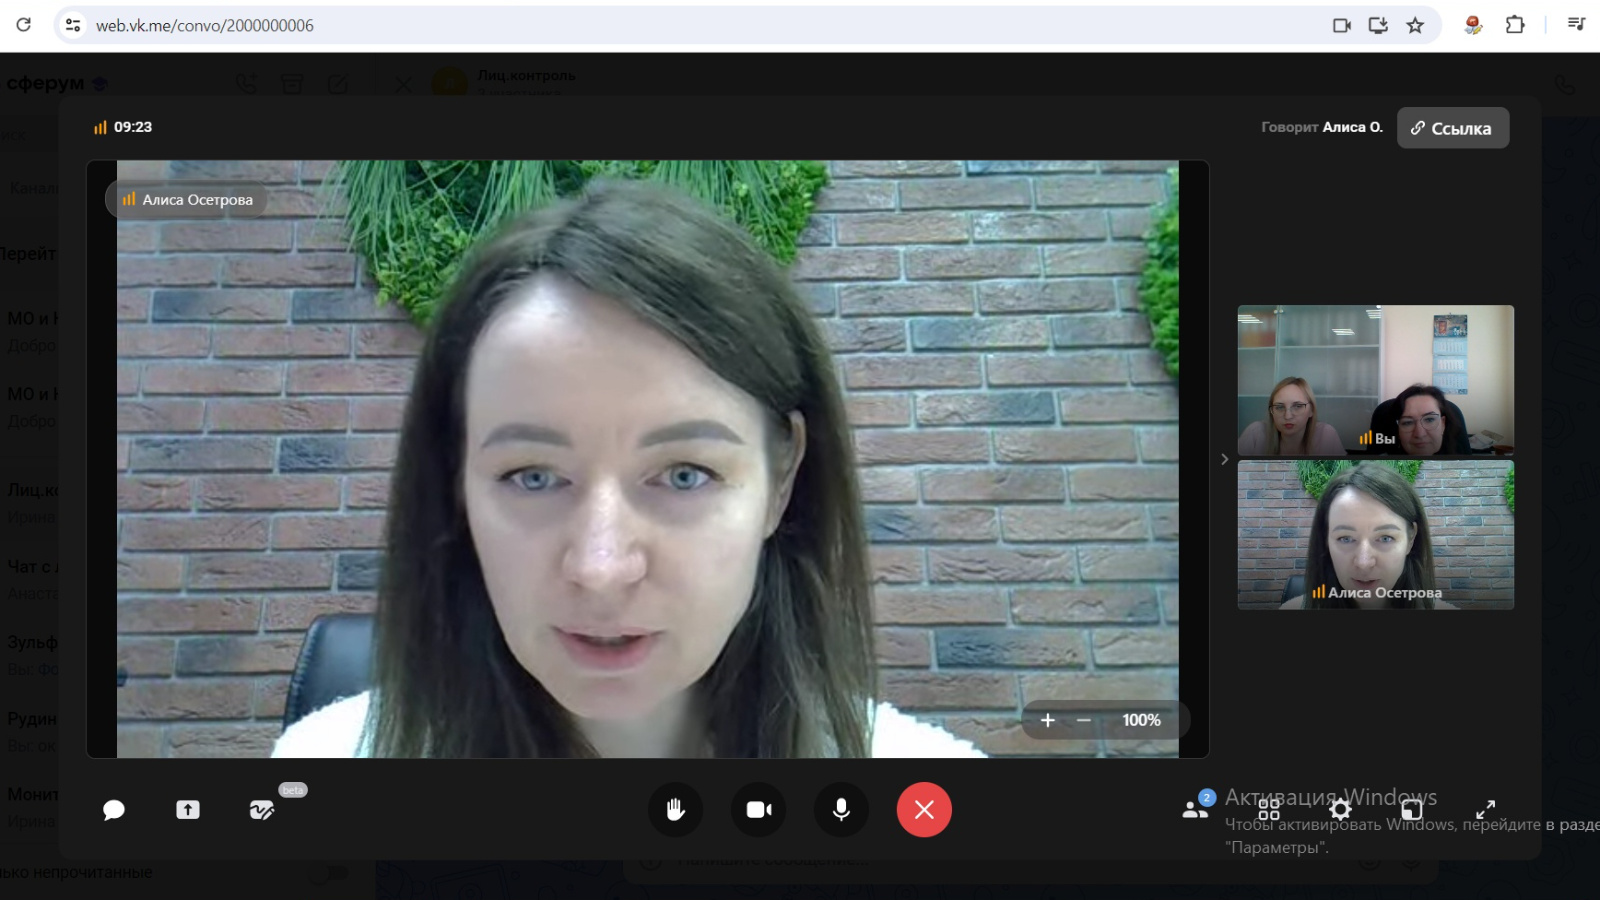Open camera permission icon in address bar
This screenshot has height=900, width=1600.
(1342, 25)
